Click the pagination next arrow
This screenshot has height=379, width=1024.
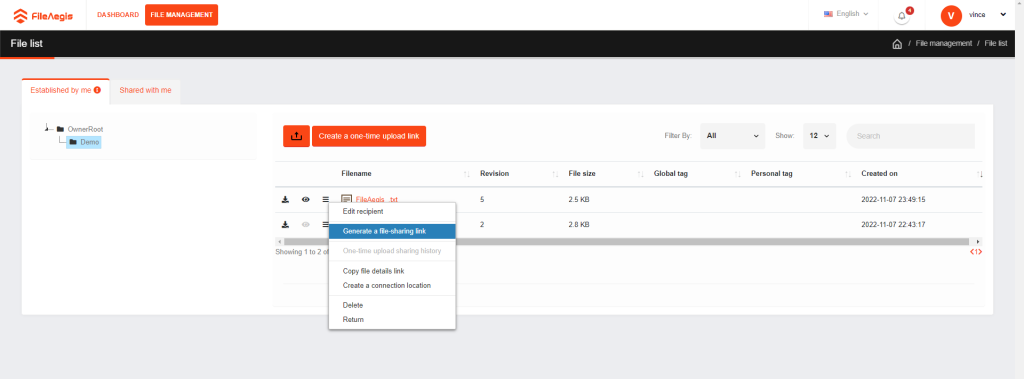click(981, 252)
